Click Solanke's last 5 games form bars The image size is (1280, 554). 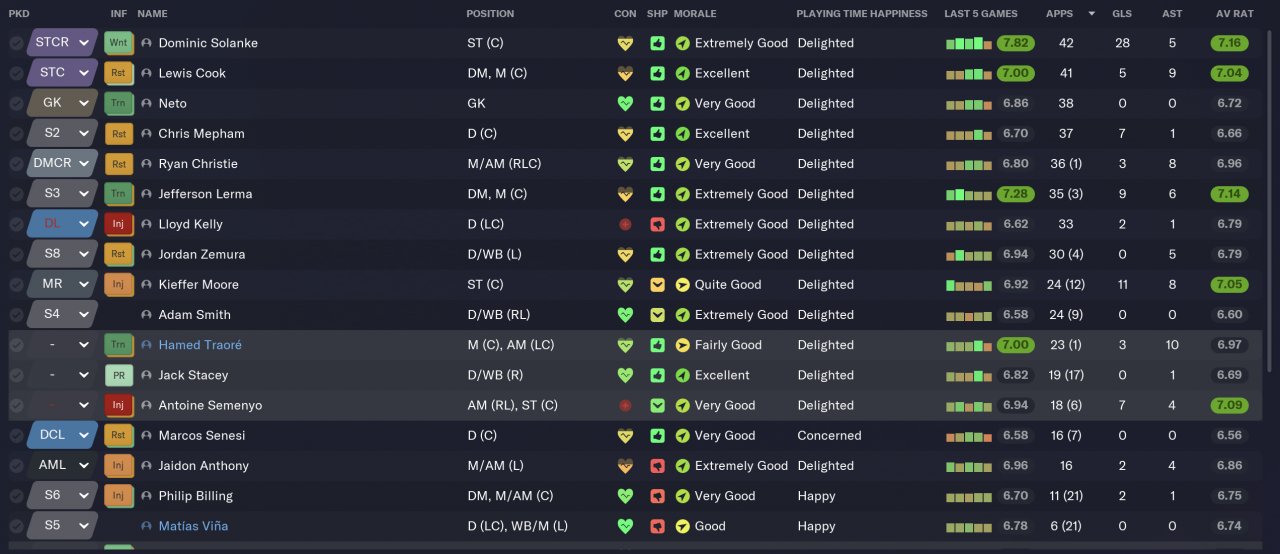[x=968, y=44]
